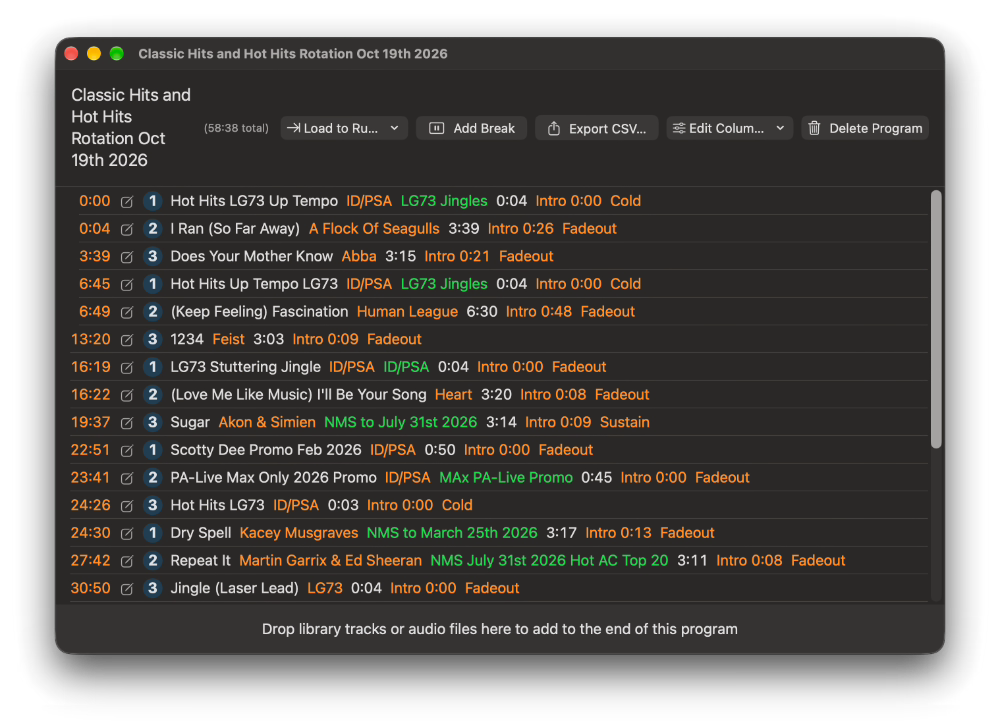Open the Edit Colum... dropdown
The height and width of the screenshot is (727, 1000).
[730, 128]
